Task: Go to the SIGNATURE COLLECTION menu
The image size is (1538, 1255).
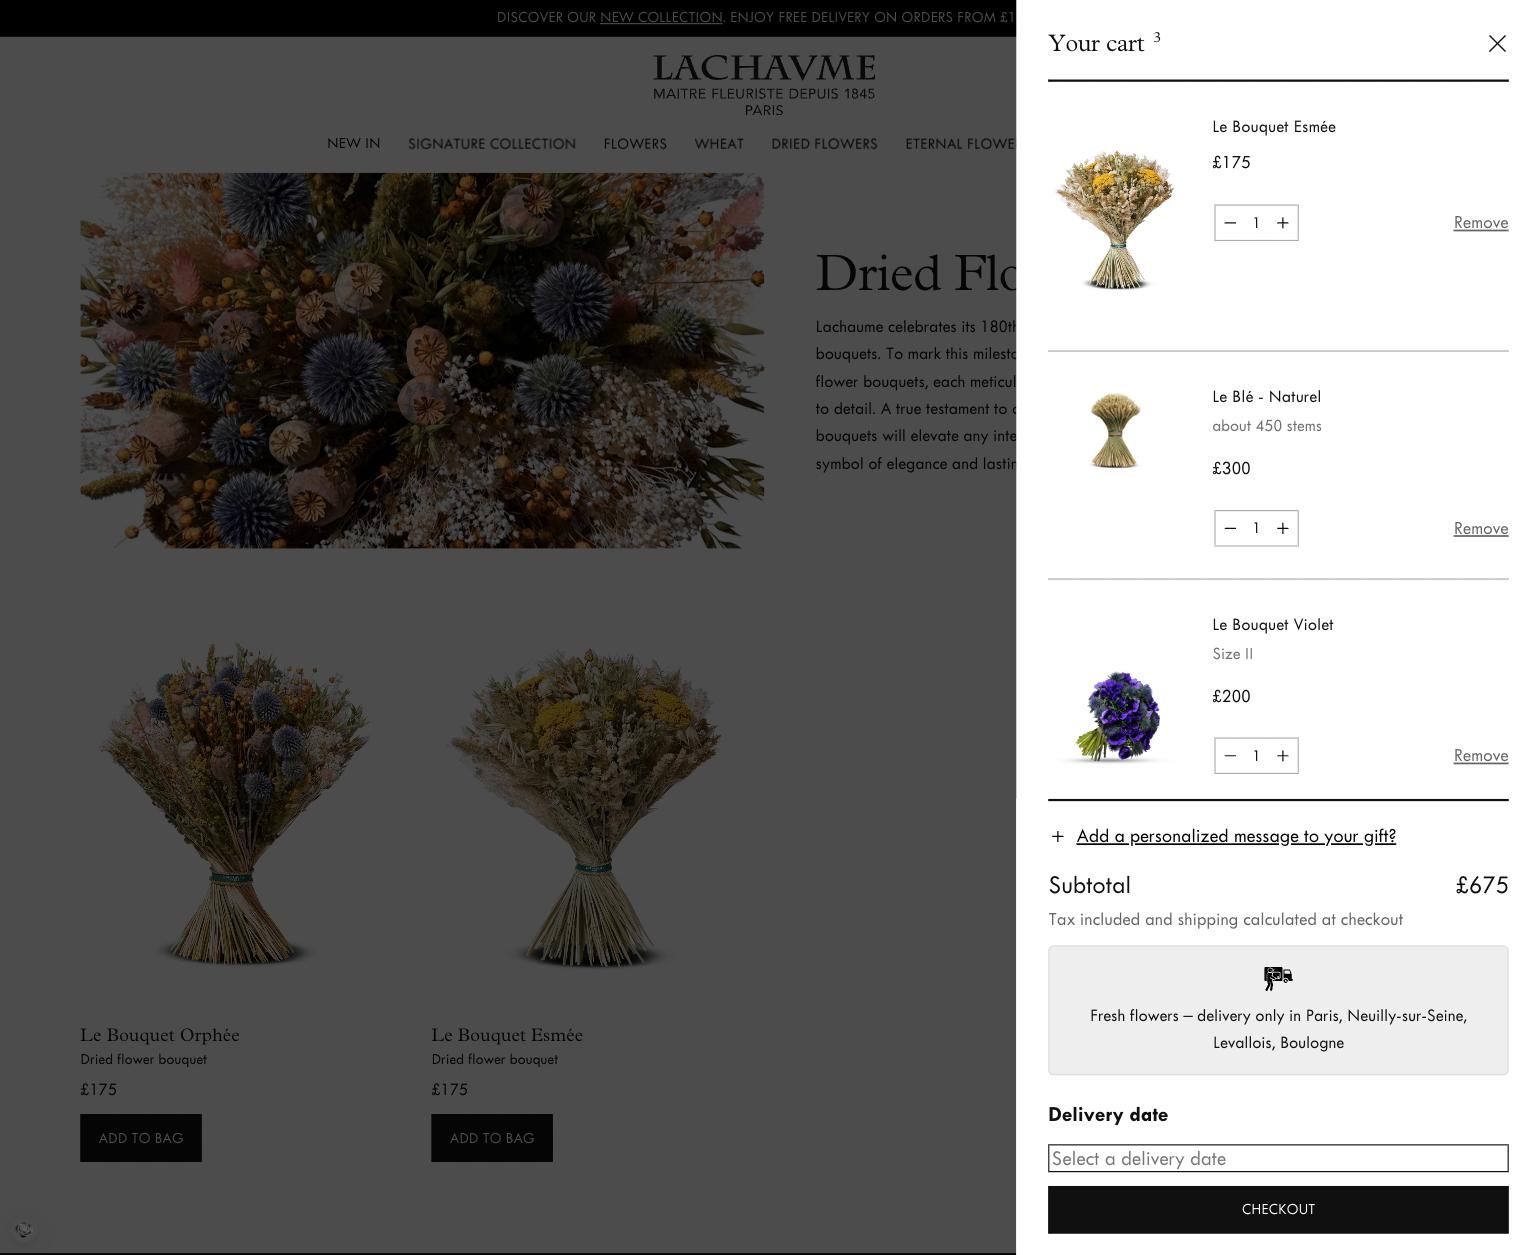Action: [x=492, y=143]
